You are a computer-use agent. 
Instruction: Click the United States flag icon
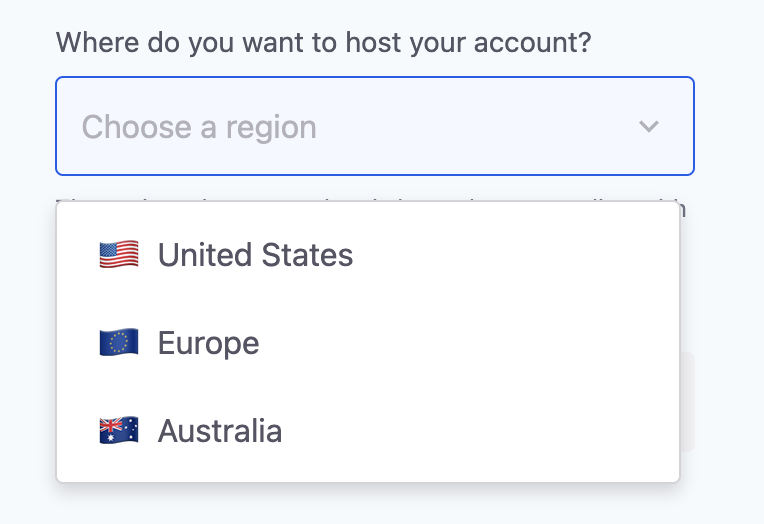[x=118, y=255]
